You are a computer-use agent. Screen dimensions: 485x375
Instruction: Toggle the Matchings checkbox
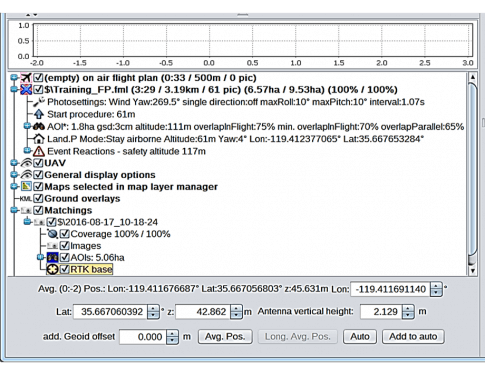pos(38,210)
